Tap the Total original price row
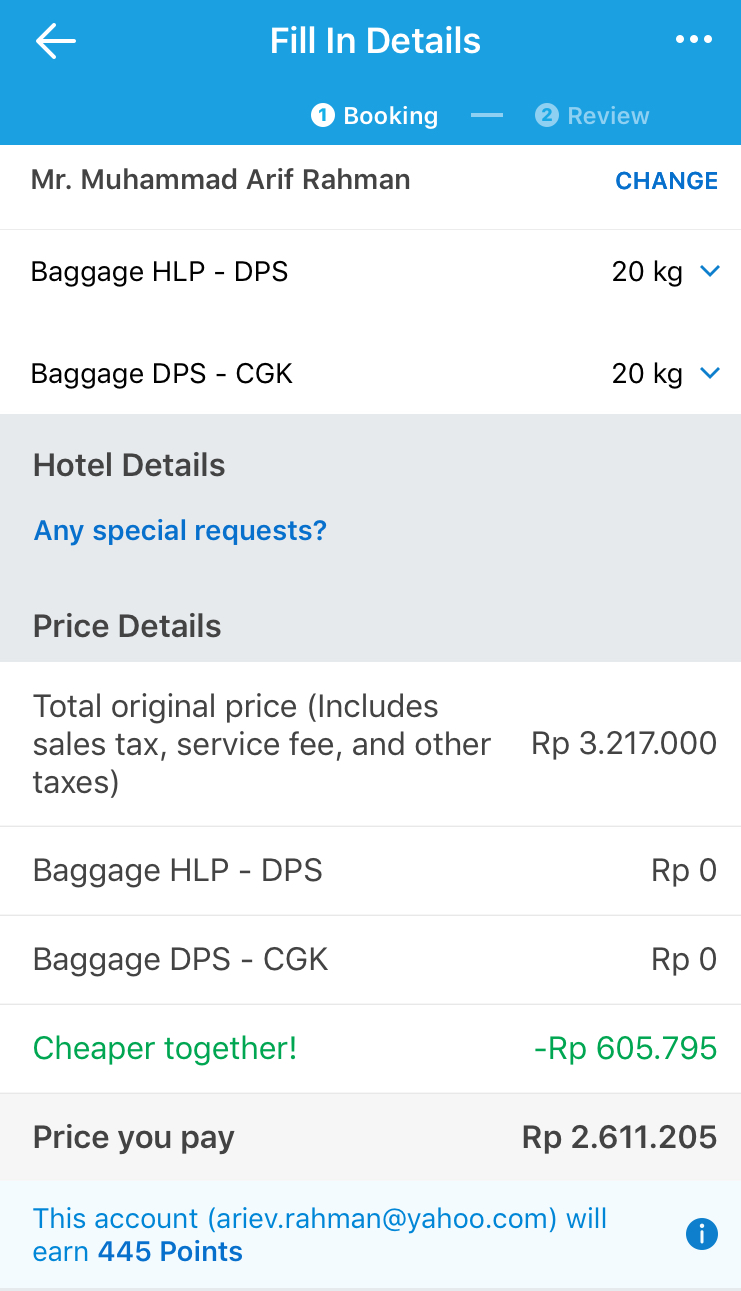This screenshot has height=1291, width=741. pyautogui.click(x=370, y=744)
